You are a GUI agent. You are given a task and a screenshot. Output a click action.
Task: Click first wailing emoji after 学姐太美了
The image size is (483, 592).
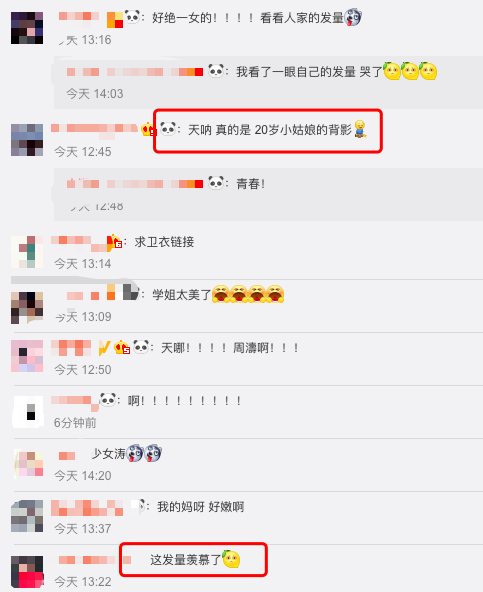tap(221, 294)
